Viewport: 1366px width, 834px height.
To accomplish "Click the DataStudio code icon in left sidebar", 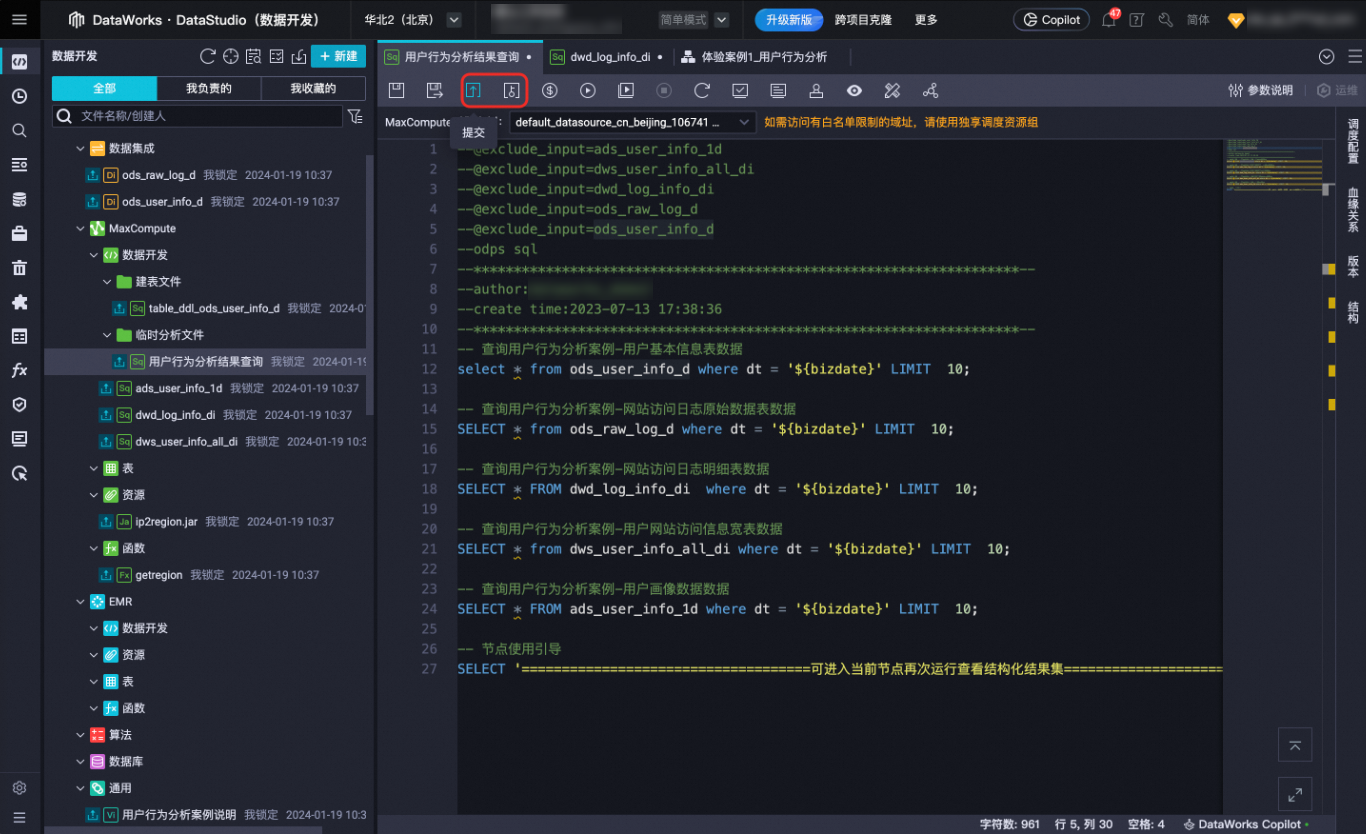I will (19, 62).
